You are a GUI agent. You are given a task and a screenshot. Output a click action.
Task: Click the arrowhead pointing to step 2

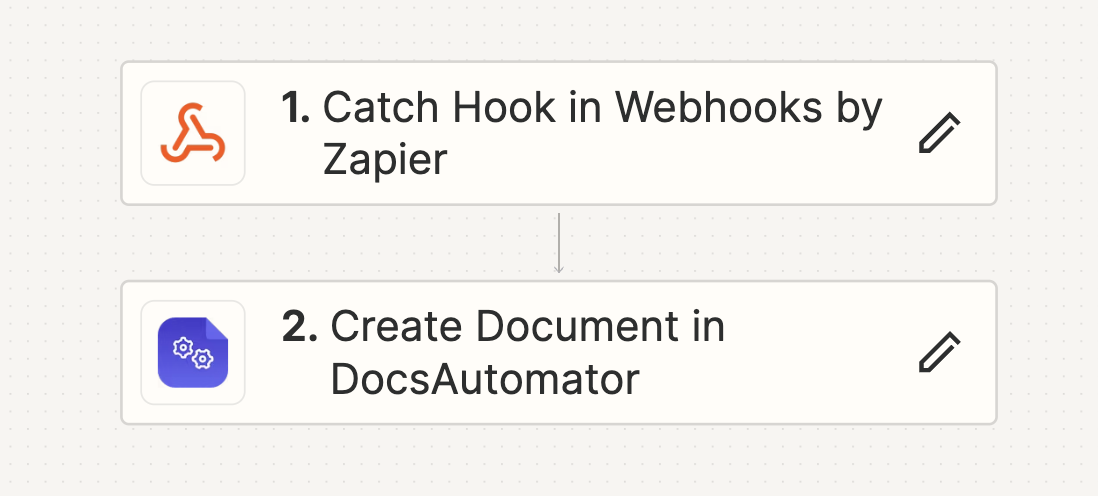tap(558, 268)
